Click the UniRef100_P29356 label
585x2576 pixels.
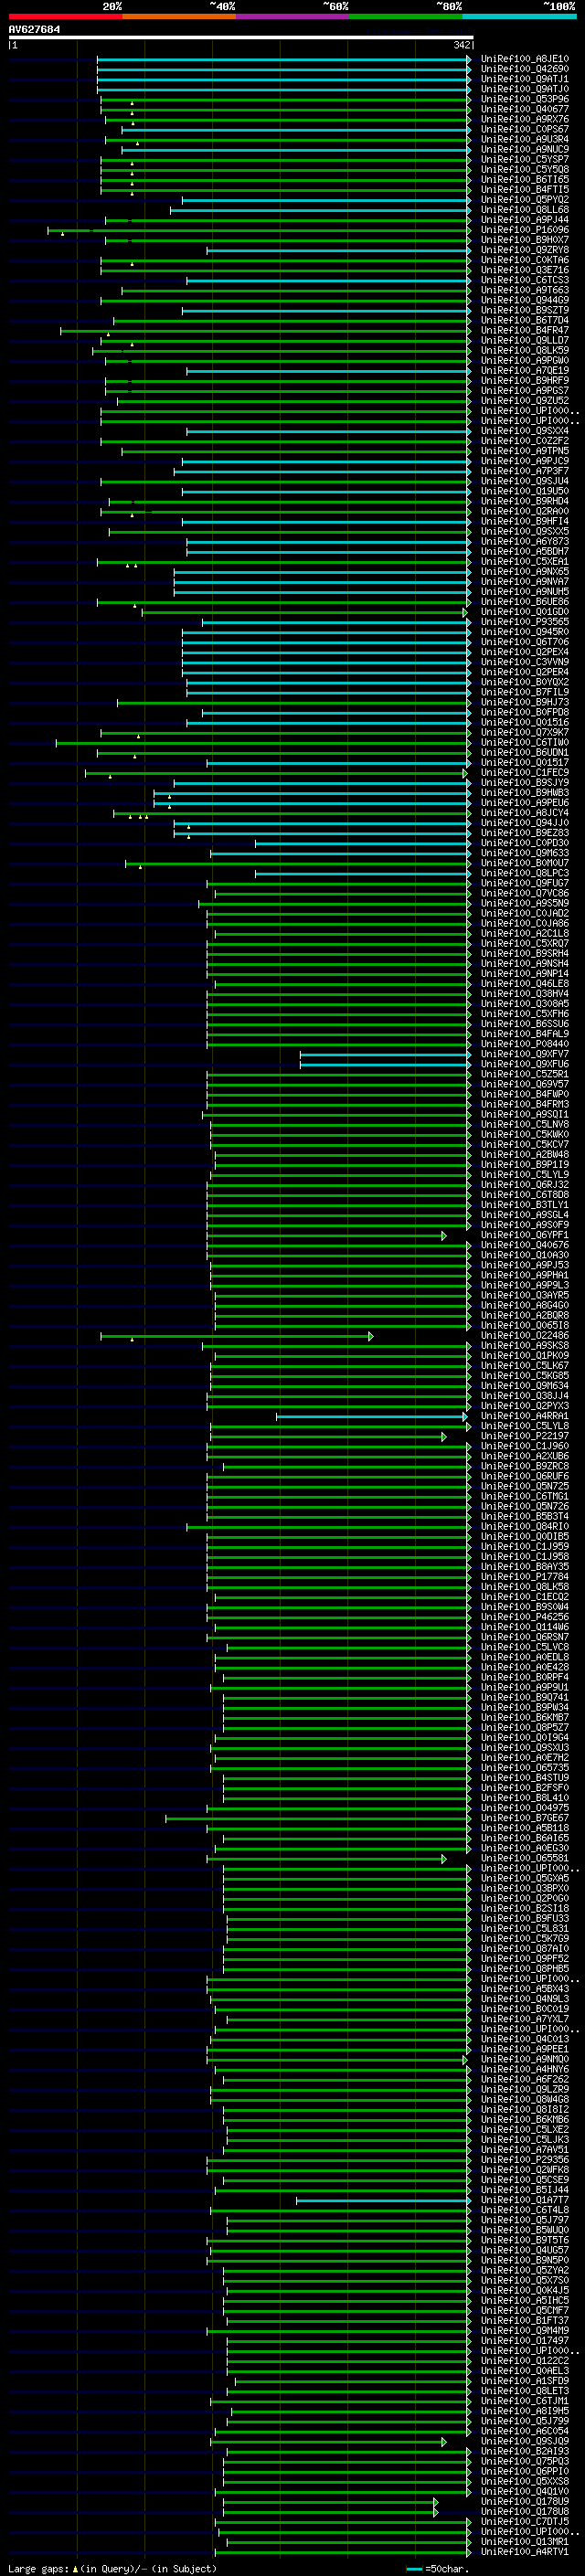pyautogui.click(x=525, y=2160)
